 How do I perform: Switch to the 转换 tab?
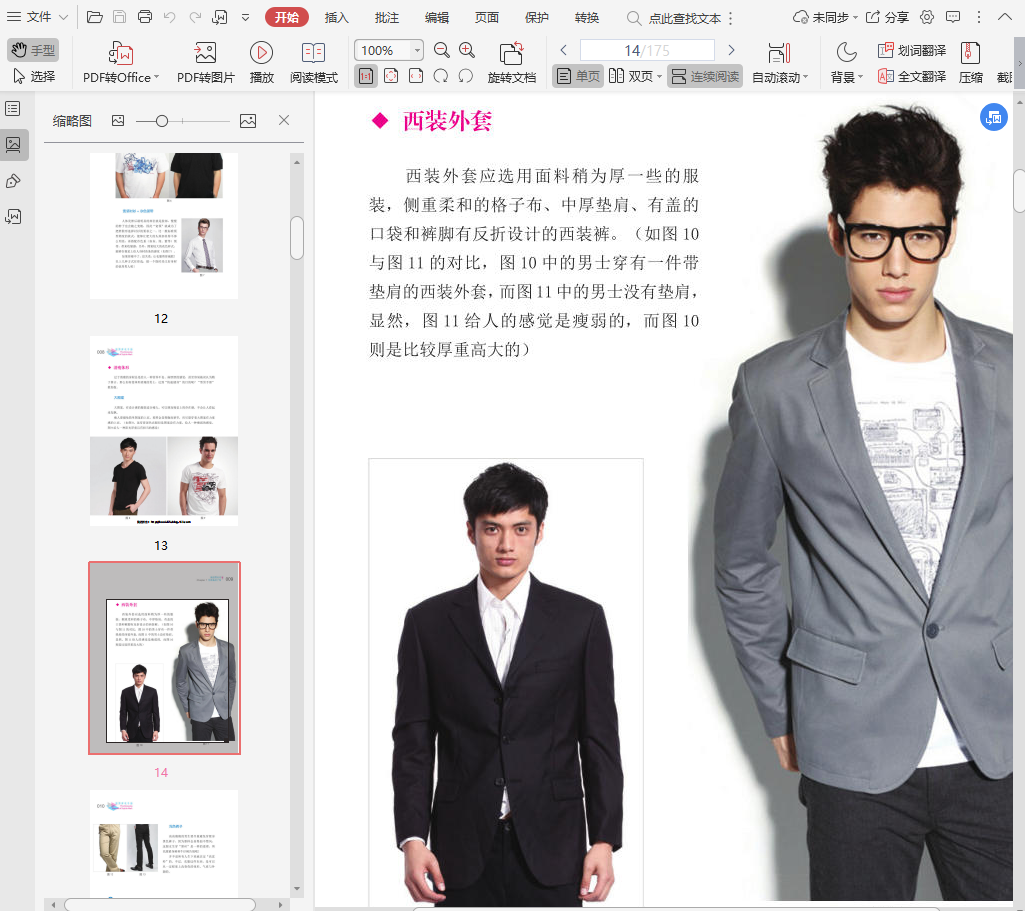[x=586, y=18]
